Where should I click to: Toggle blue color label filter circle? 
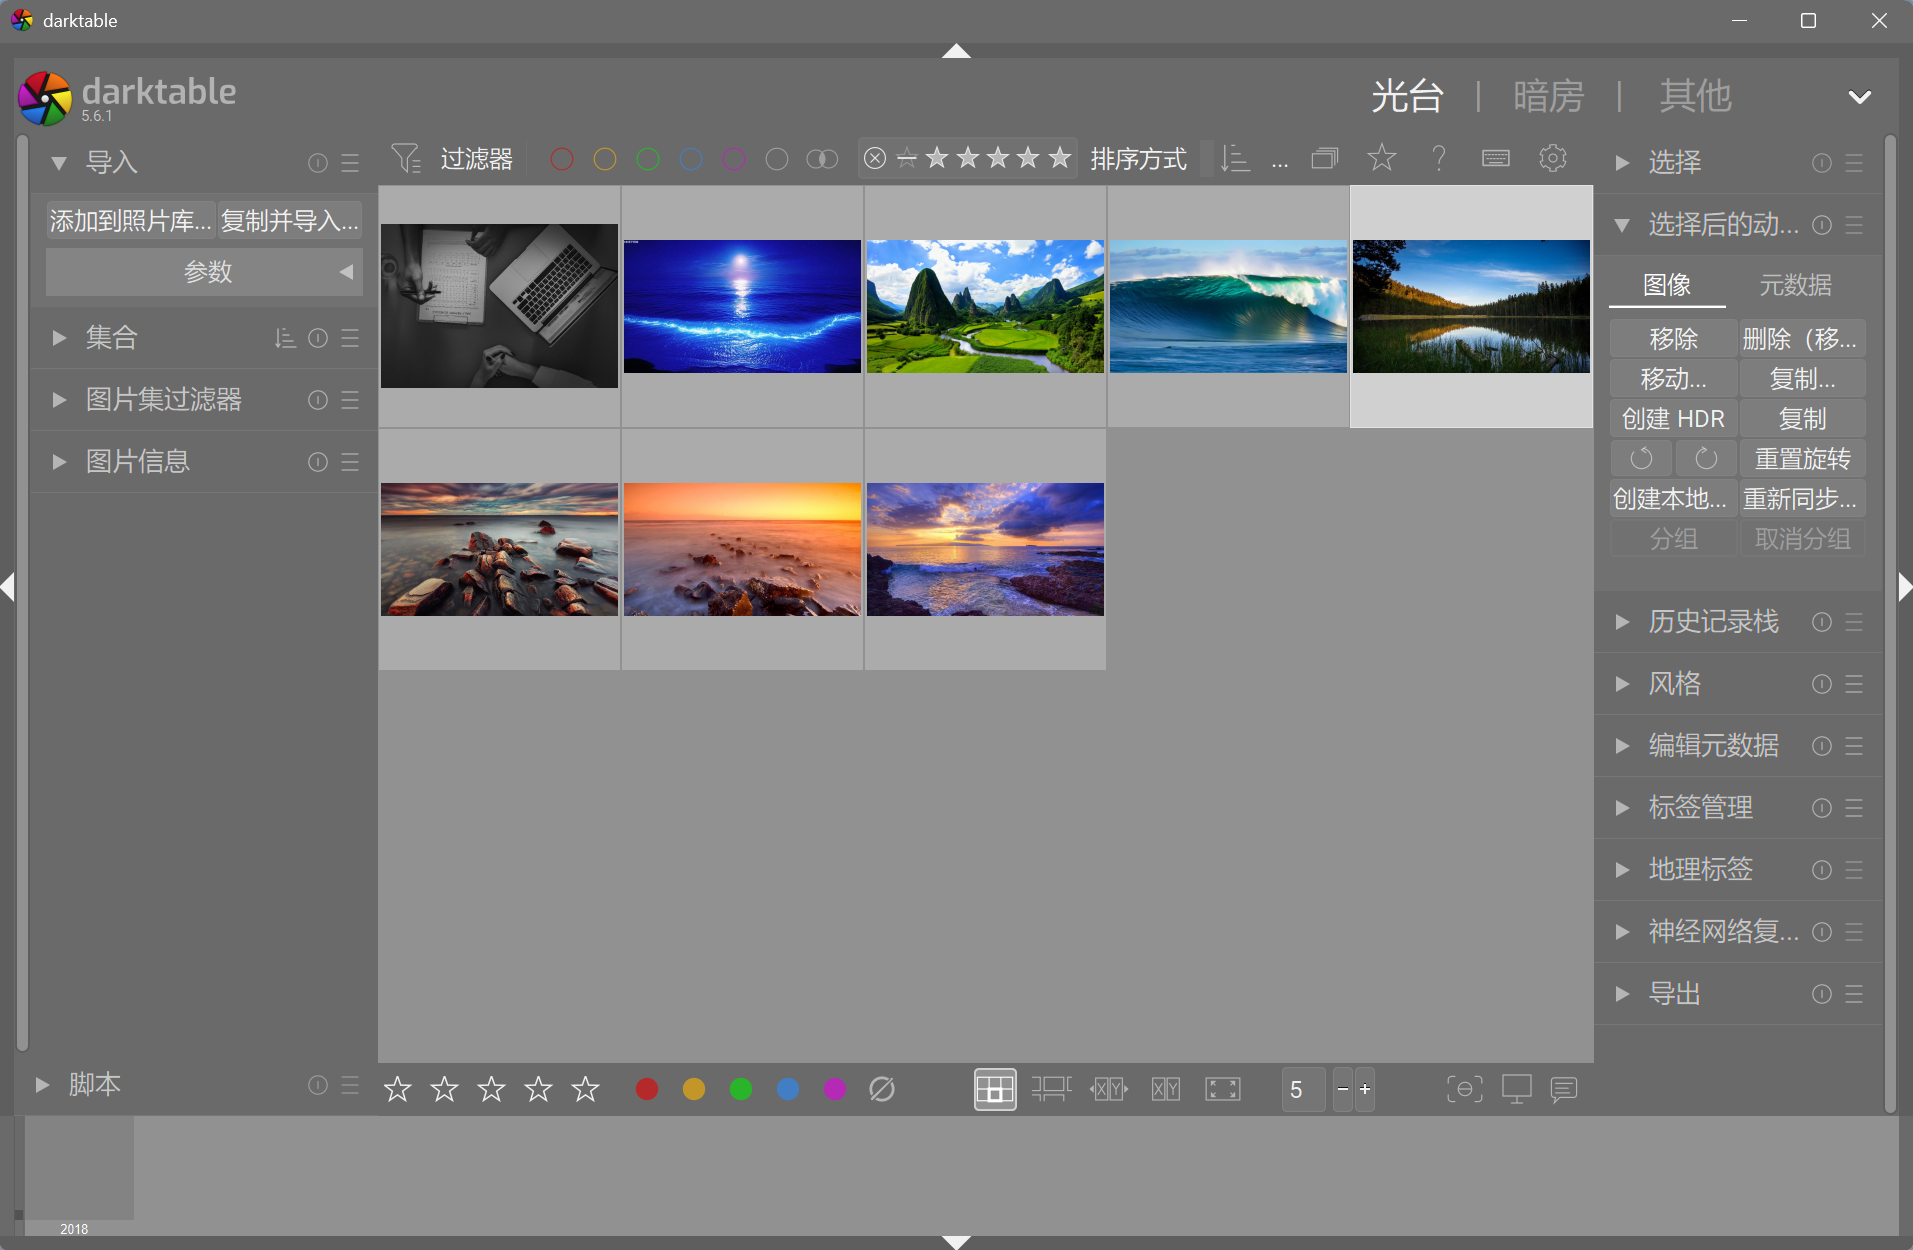click(x=691, y=158)
